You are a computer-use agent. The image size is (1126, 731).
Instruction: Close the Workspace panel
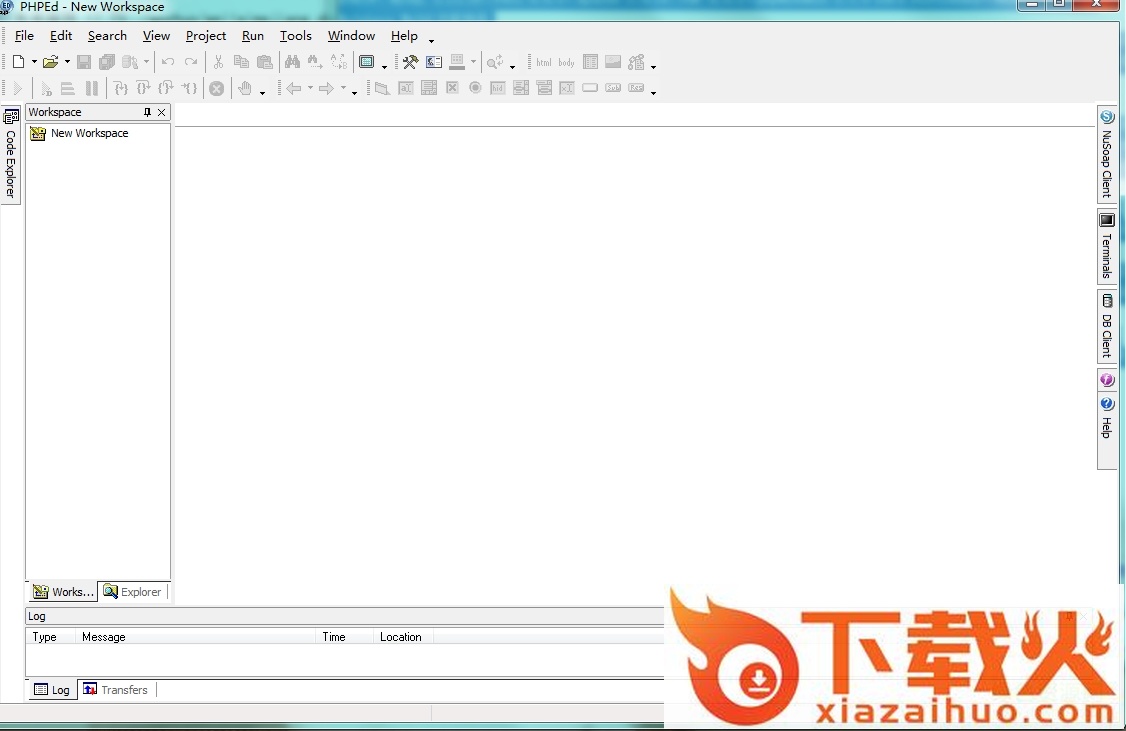[162, 112]
